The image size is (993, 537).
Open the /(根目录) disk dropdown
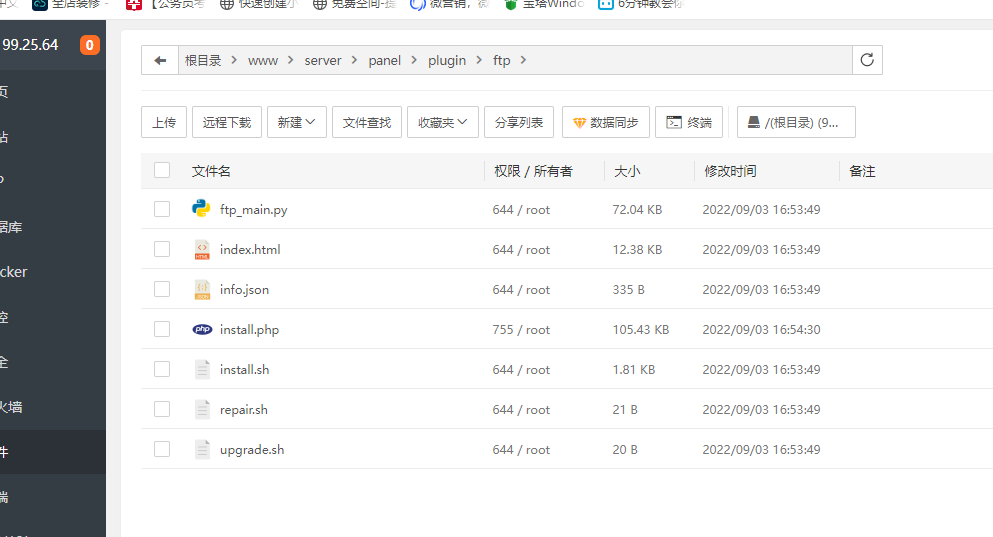[x=796, y=122]
